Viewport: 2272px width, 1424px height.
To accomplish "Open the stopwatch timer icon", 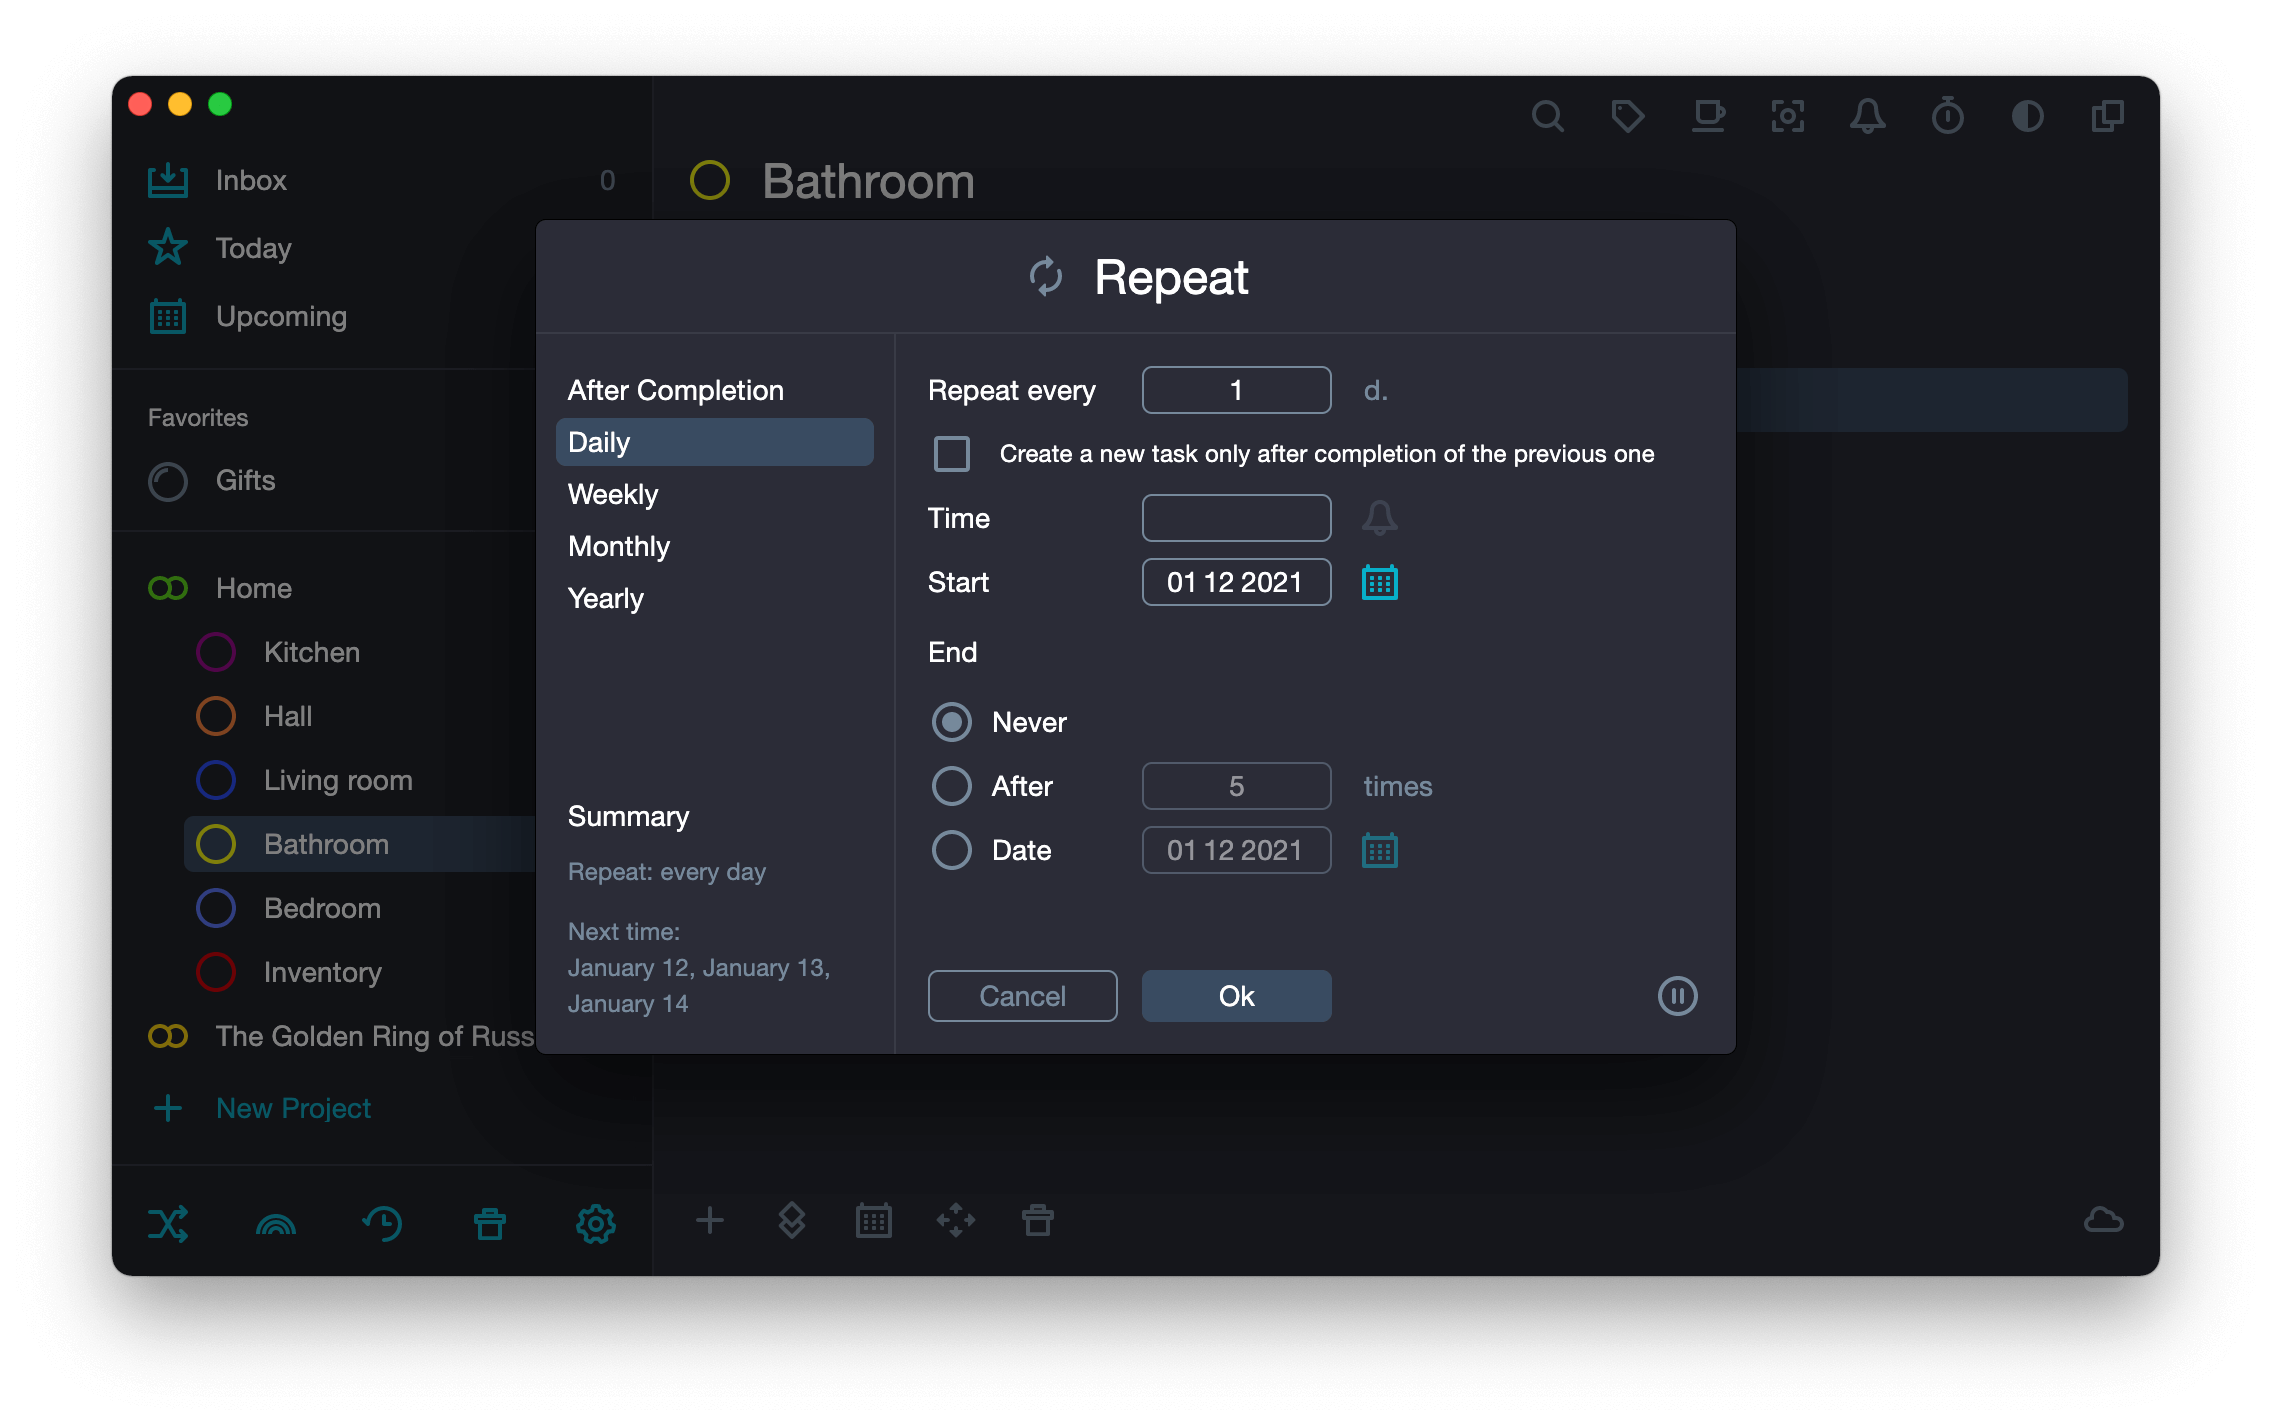I will click(1947, 117).
